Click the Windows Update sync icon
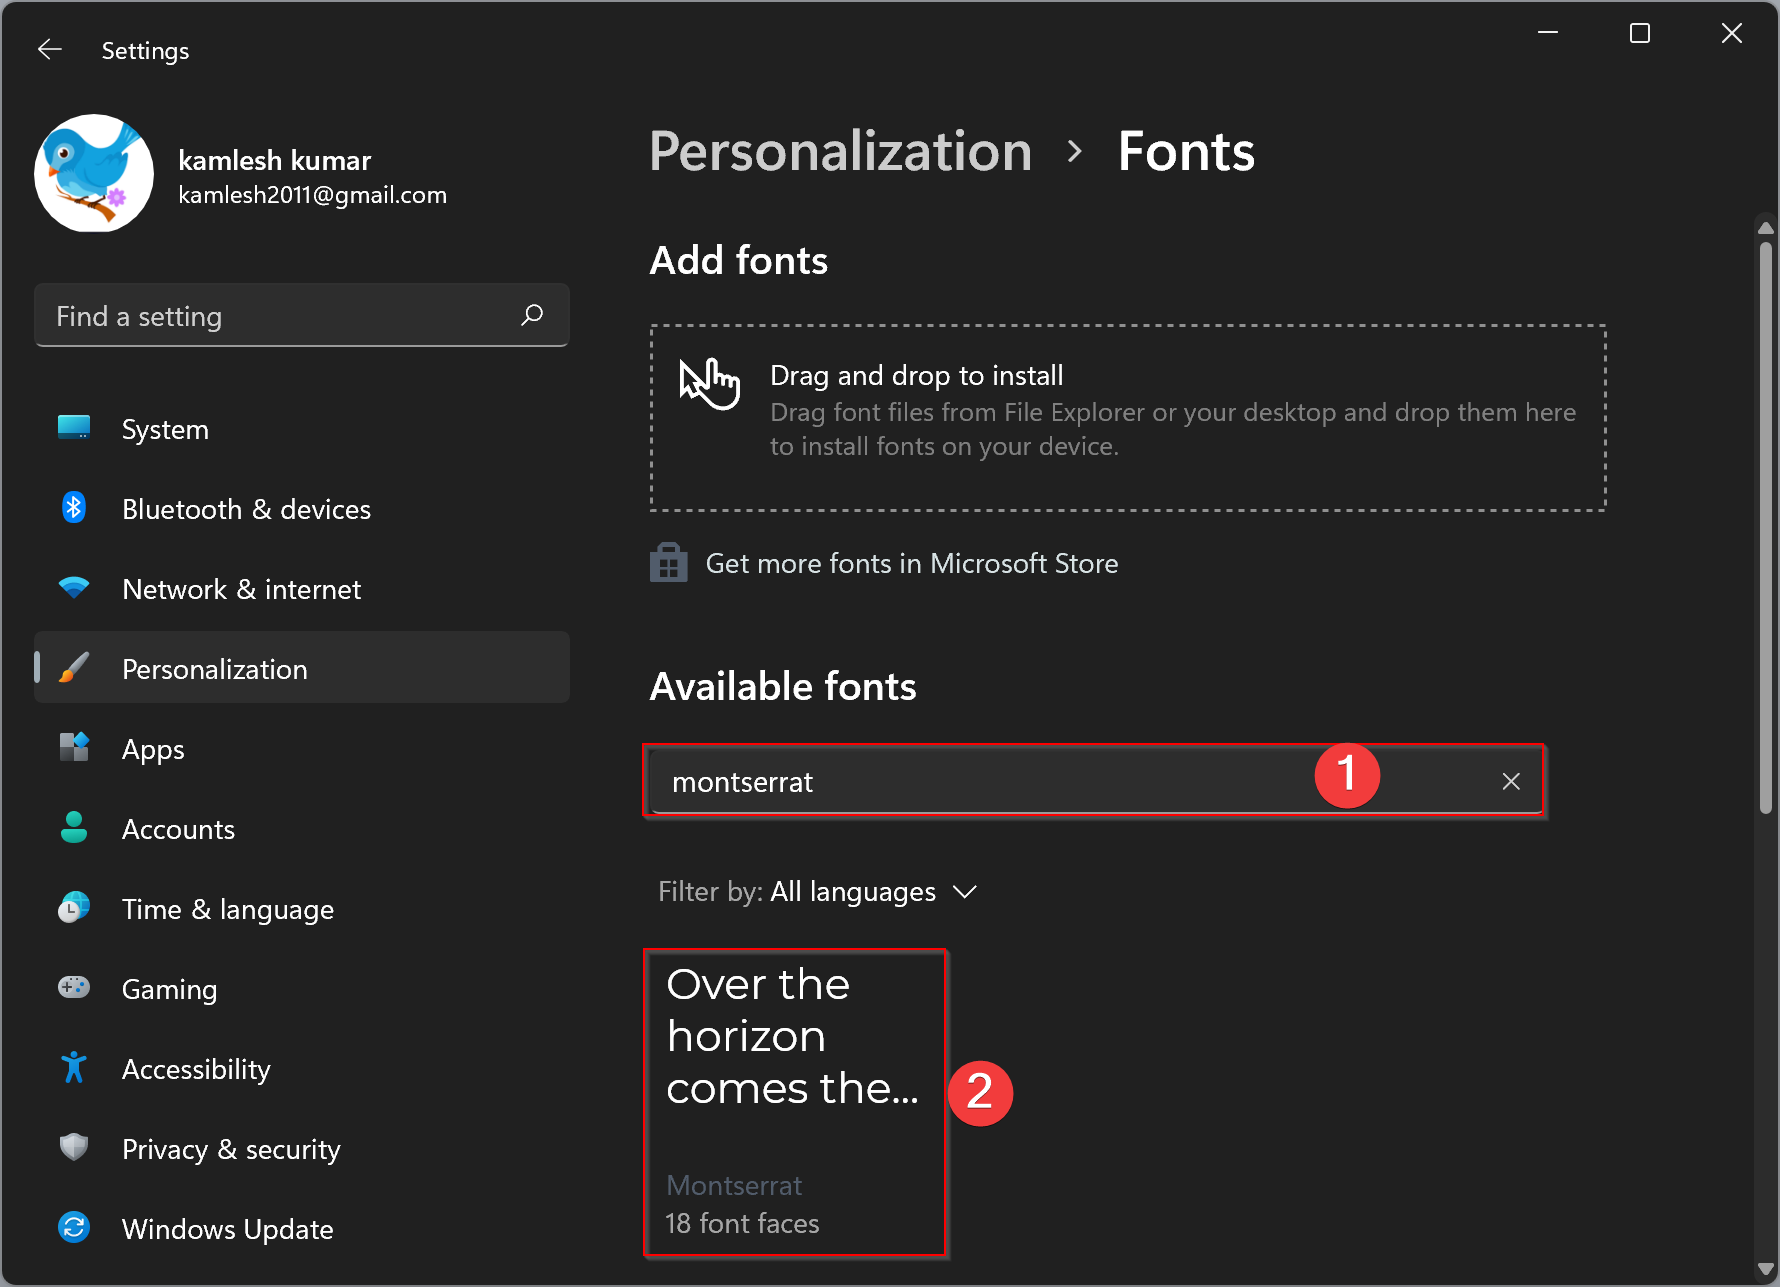1780x1287 pixels. pyautogui.click(x=74, y=1227)
